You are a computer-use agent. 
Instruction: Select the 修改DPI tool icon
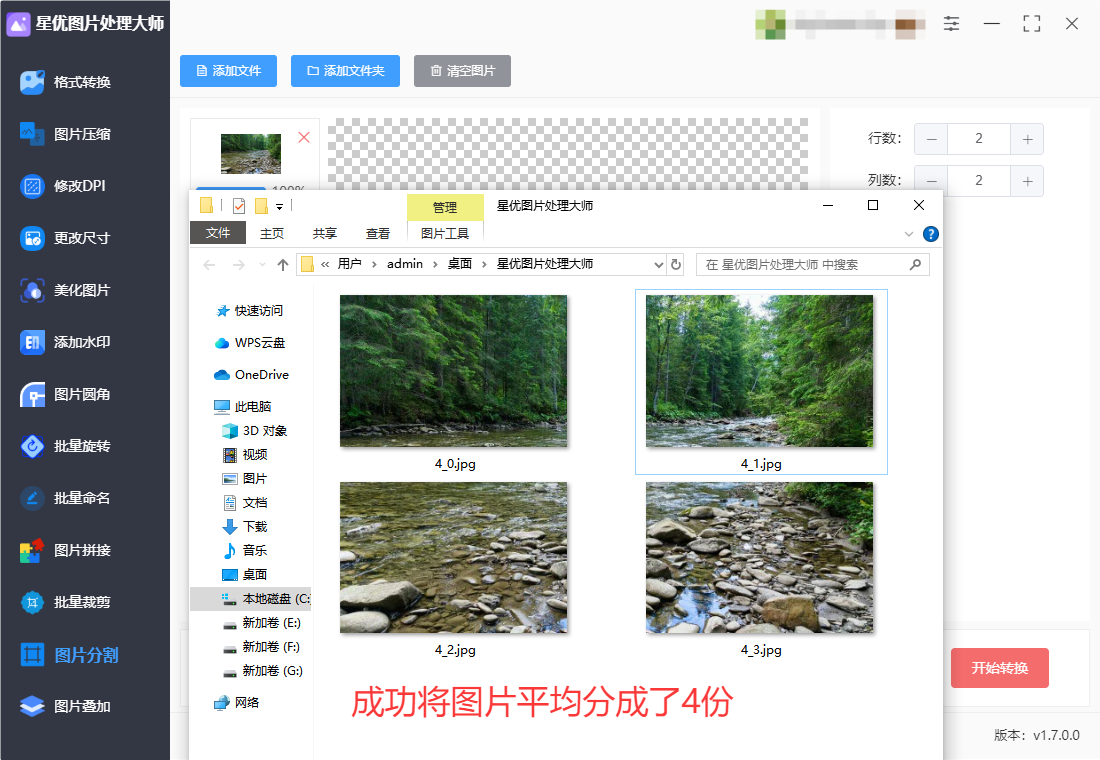[32, 186]
